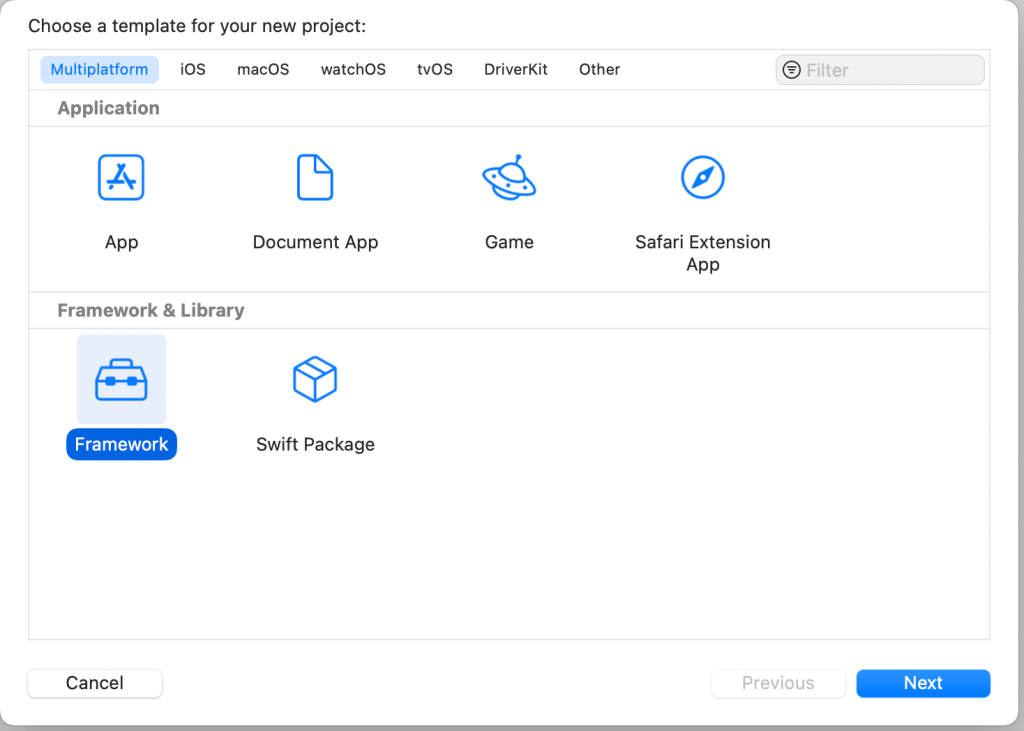Click the Framework label text
This screenshot has height=731, width=1024.
click(x=121, y=444)
